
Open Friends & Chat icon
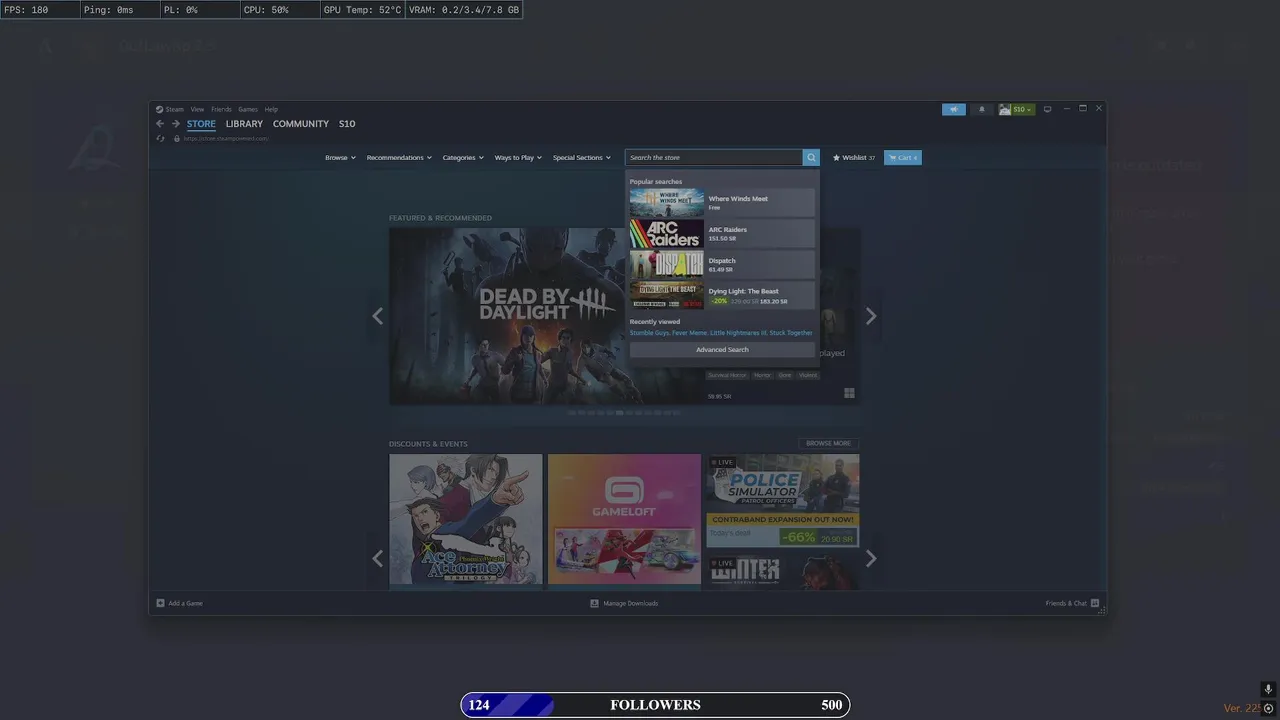[1095, 603]
